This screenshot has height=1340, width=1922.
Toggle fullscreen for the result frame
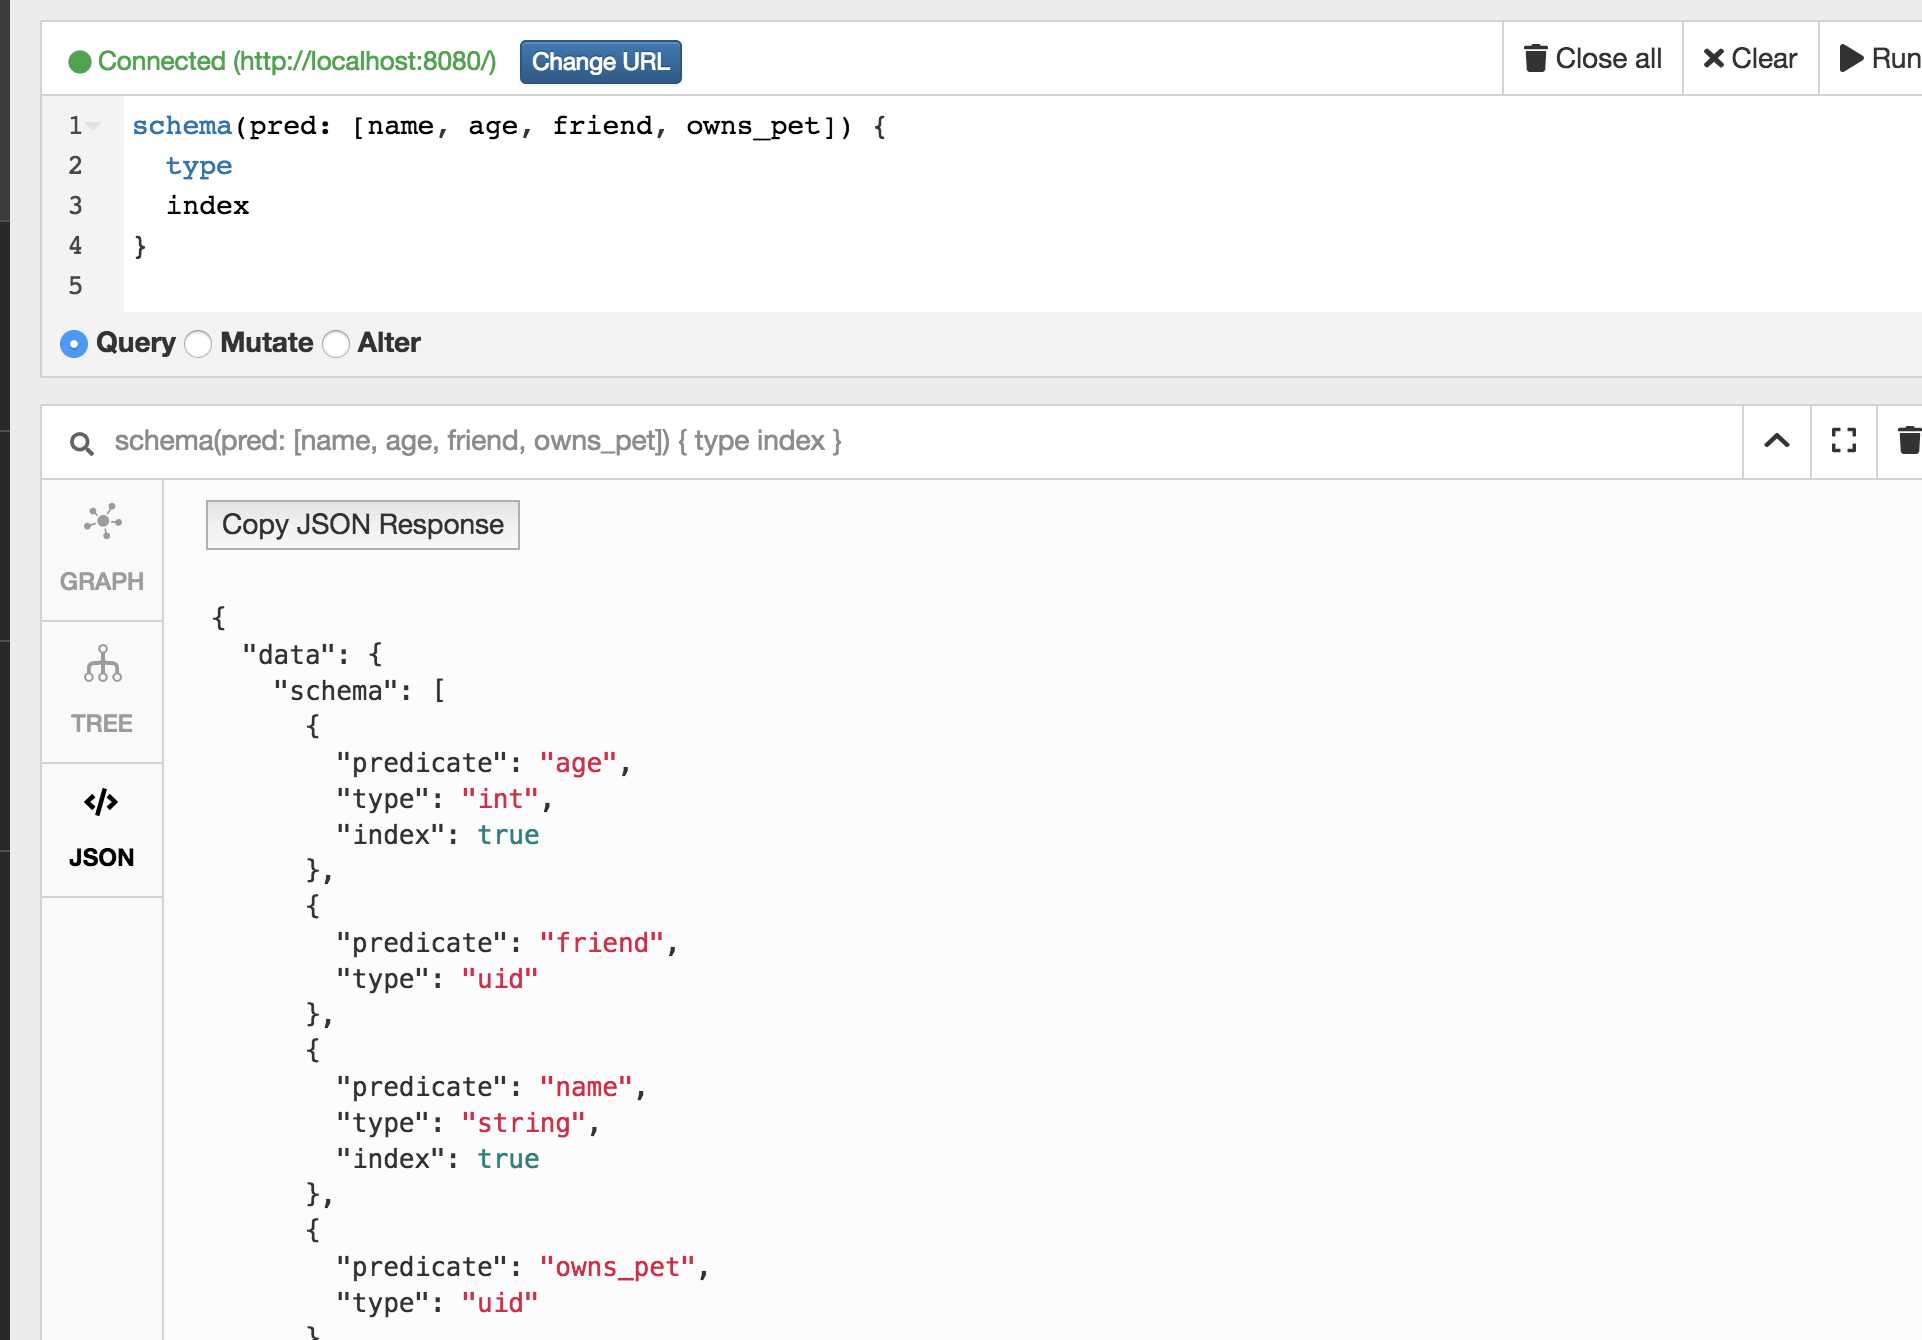[x=1844, y=441]
